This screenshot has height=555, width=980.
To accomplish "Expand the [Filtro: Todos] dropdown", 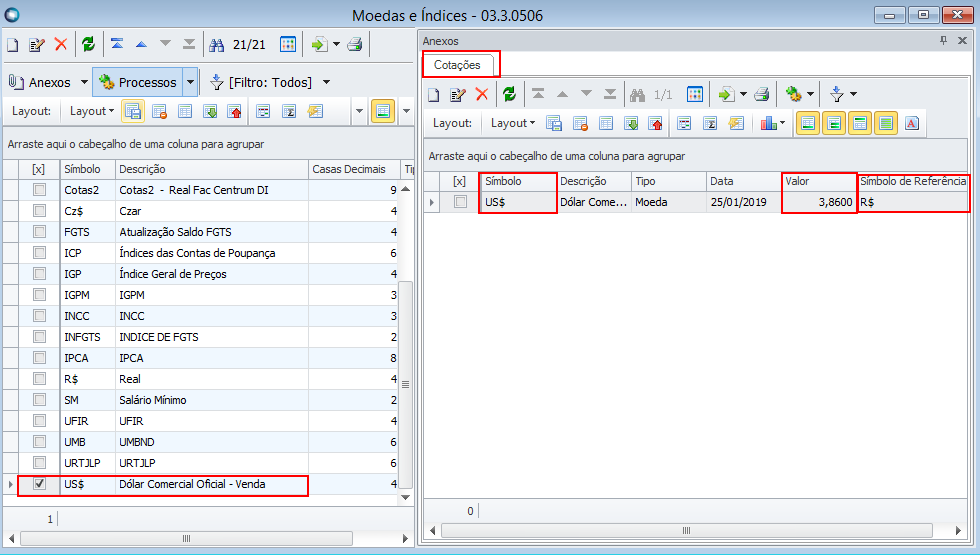I will (x=326, y=82).
